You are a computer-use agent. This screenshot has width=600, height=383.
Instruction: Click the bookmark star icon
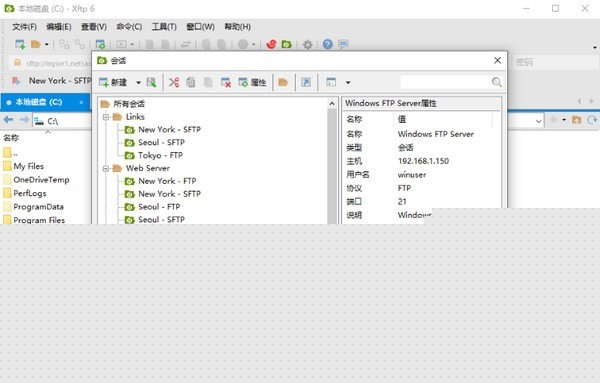point(553,120)
